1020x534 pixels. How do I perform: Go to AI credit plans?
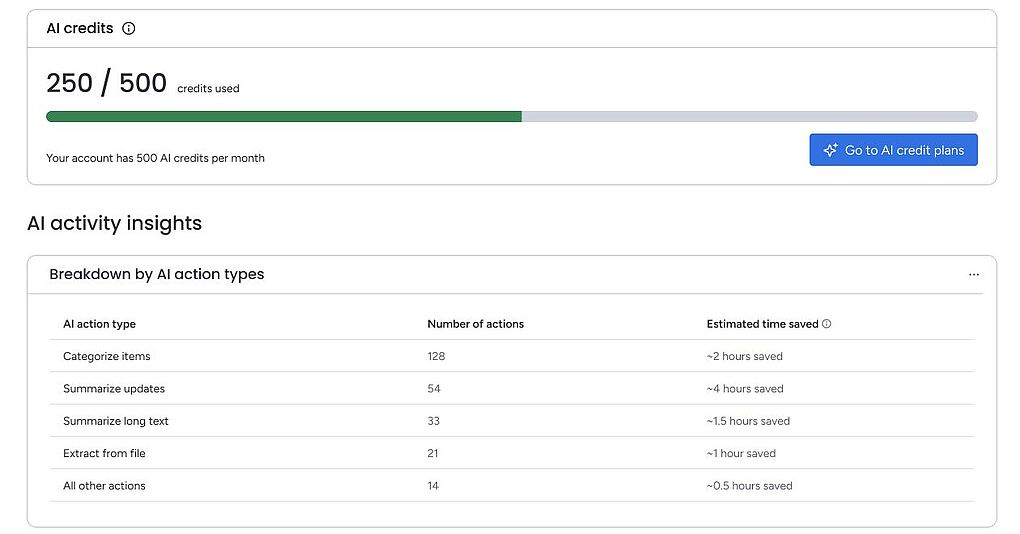tap(893, 150)
